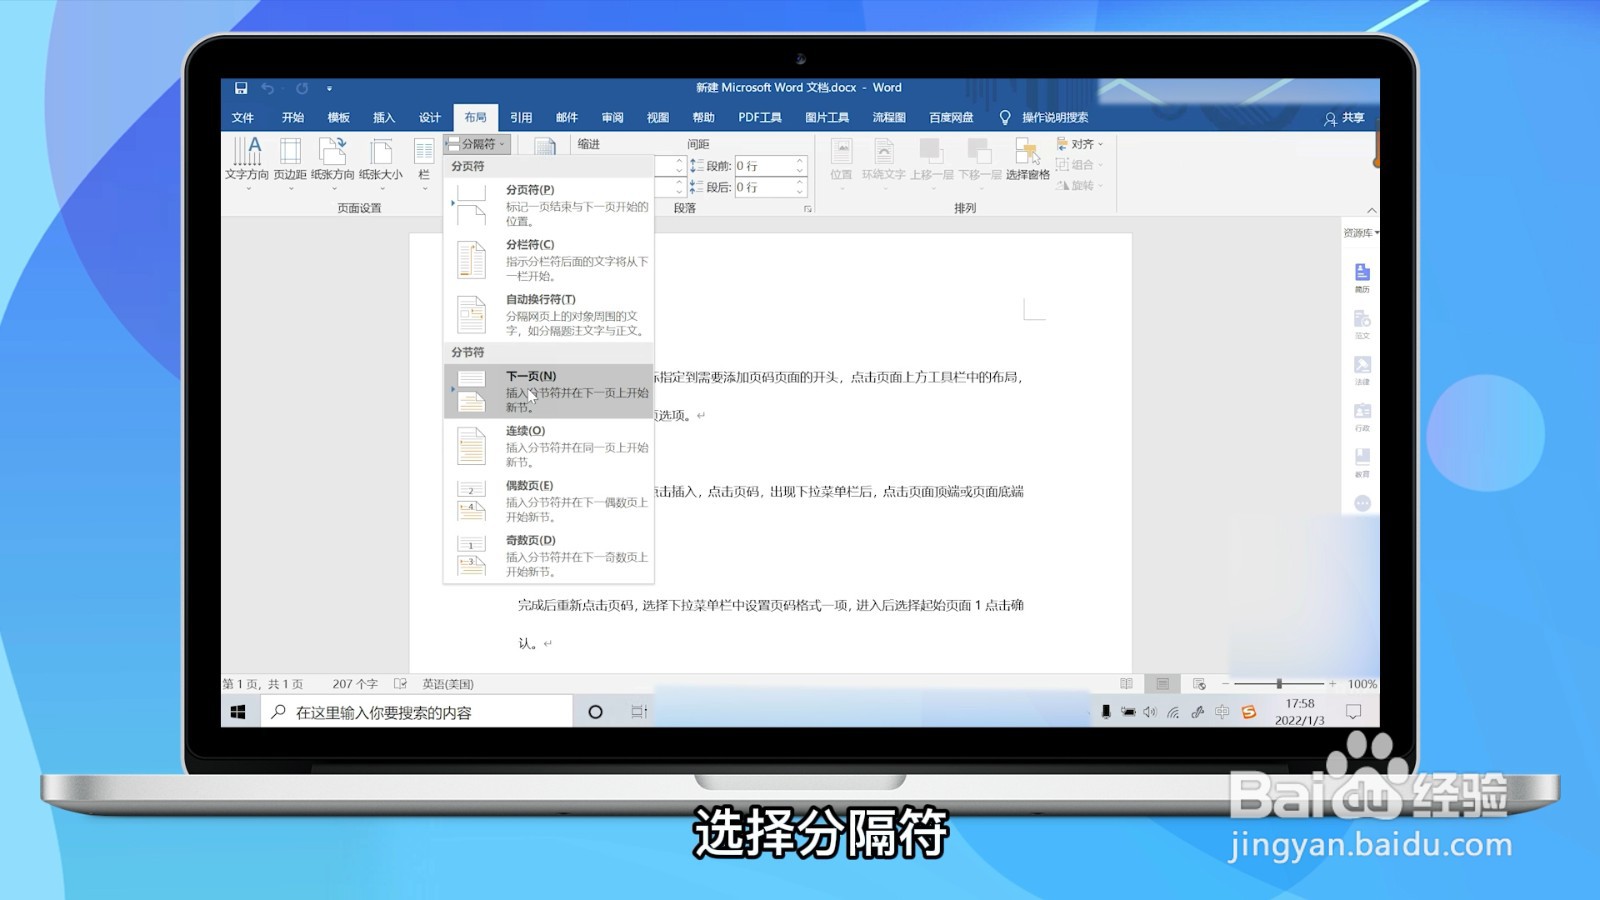The height and width of the screenshot is (900, 1600).
Task: Open the 设计 ribbon tab
Action: [430, 117]
